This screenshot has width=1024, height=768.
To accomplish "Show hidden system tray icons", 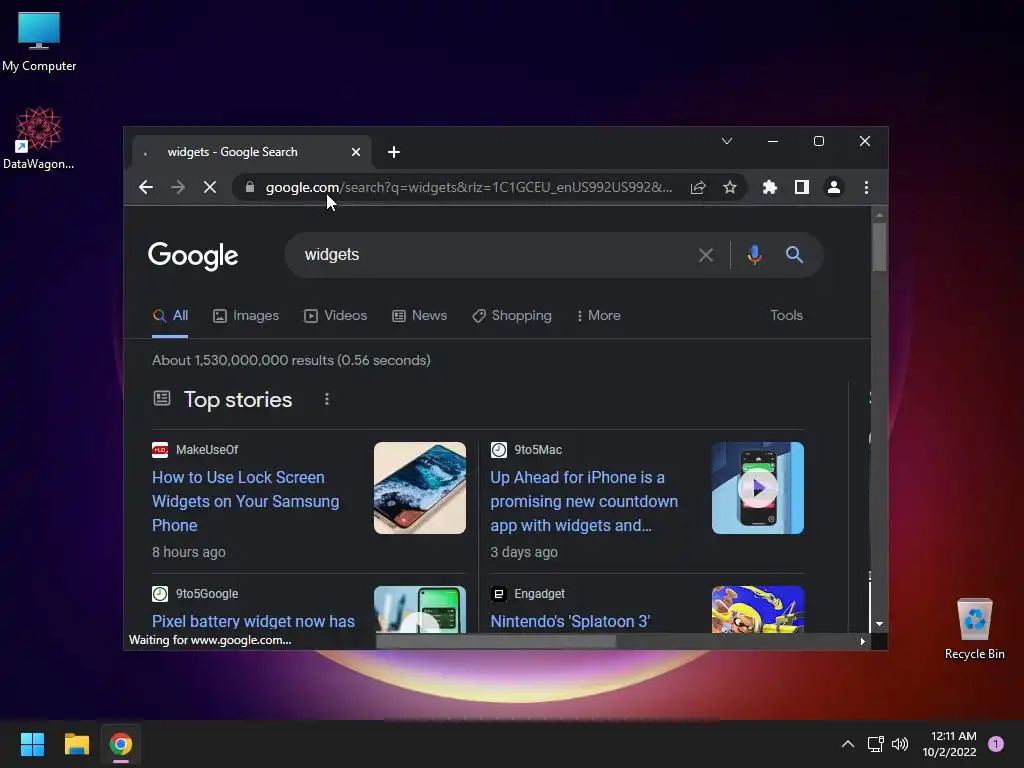I will point(848,744).
